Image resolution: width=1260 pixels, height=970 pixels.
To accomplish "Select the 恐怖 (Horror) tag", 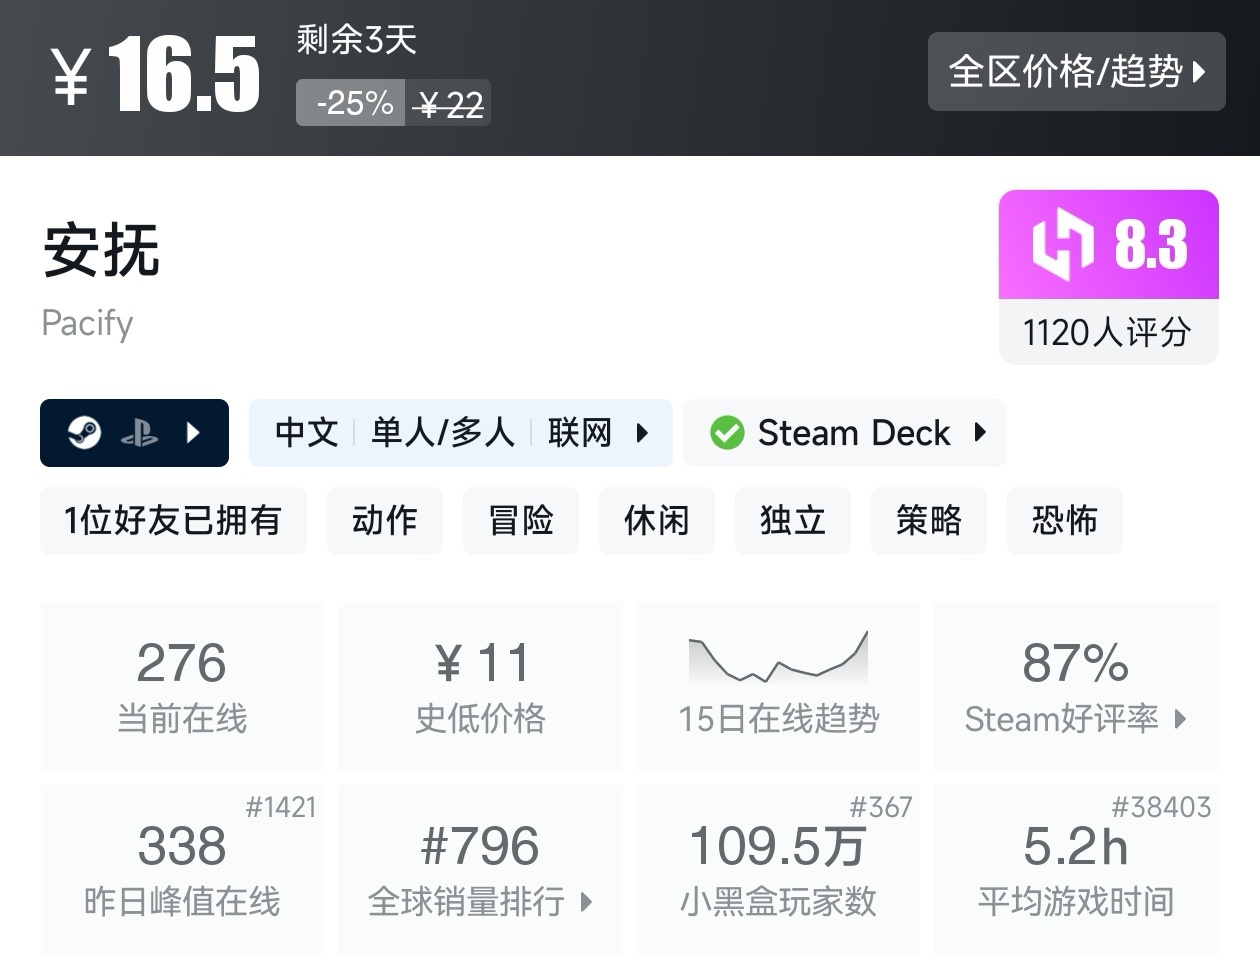I will [1064, 520].
